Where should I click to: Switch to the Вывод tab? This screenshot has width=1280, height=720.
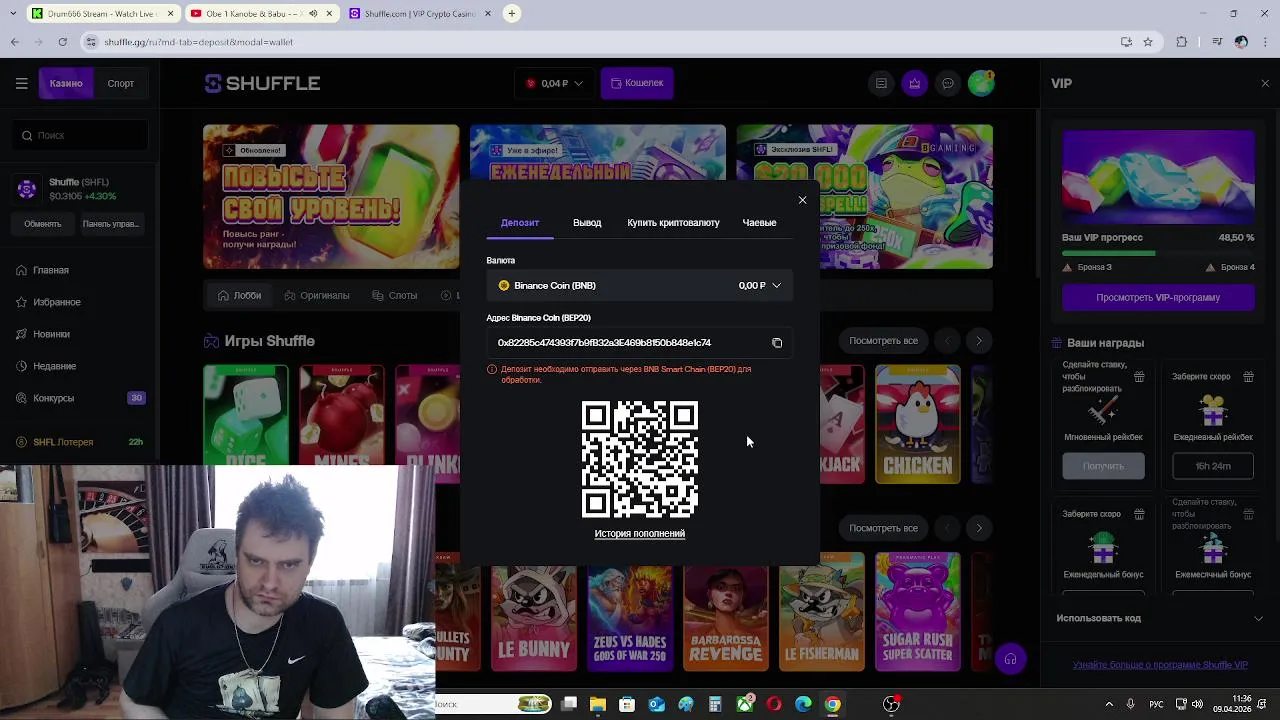(x=587, y=223)
